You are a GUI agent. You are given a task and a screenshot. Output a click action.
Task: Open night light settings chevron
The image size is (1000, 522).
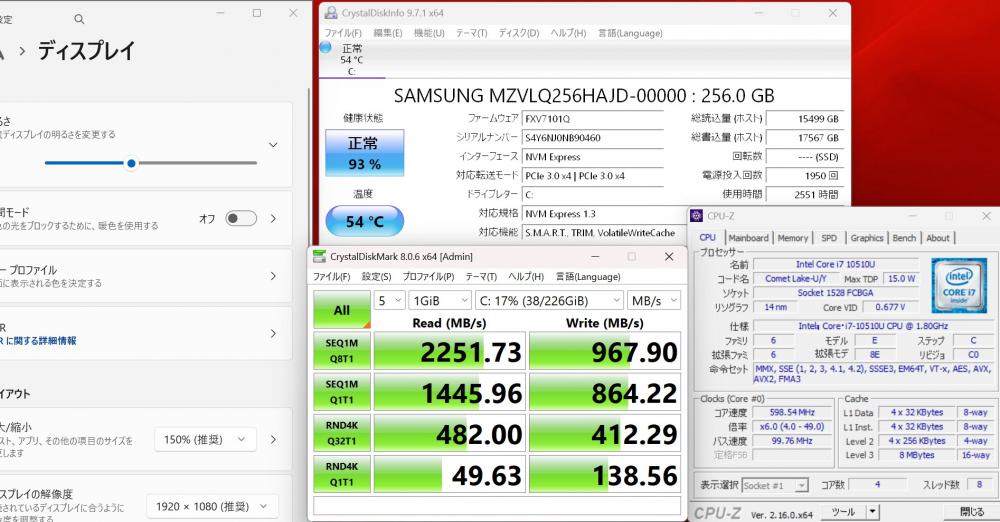[x=273, y=218]
